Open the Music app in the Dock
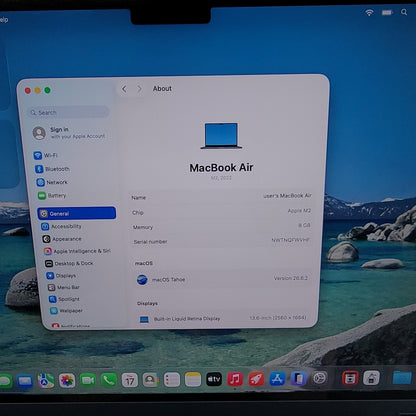416x416 pixels. click(x=235, y=379)
